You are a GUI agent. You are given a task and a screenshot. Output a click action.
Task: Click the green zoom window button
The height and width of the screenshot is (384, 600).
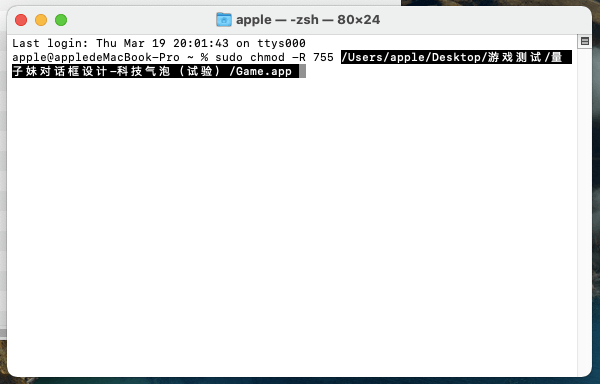pyautogui.click(x=61, y=20)
